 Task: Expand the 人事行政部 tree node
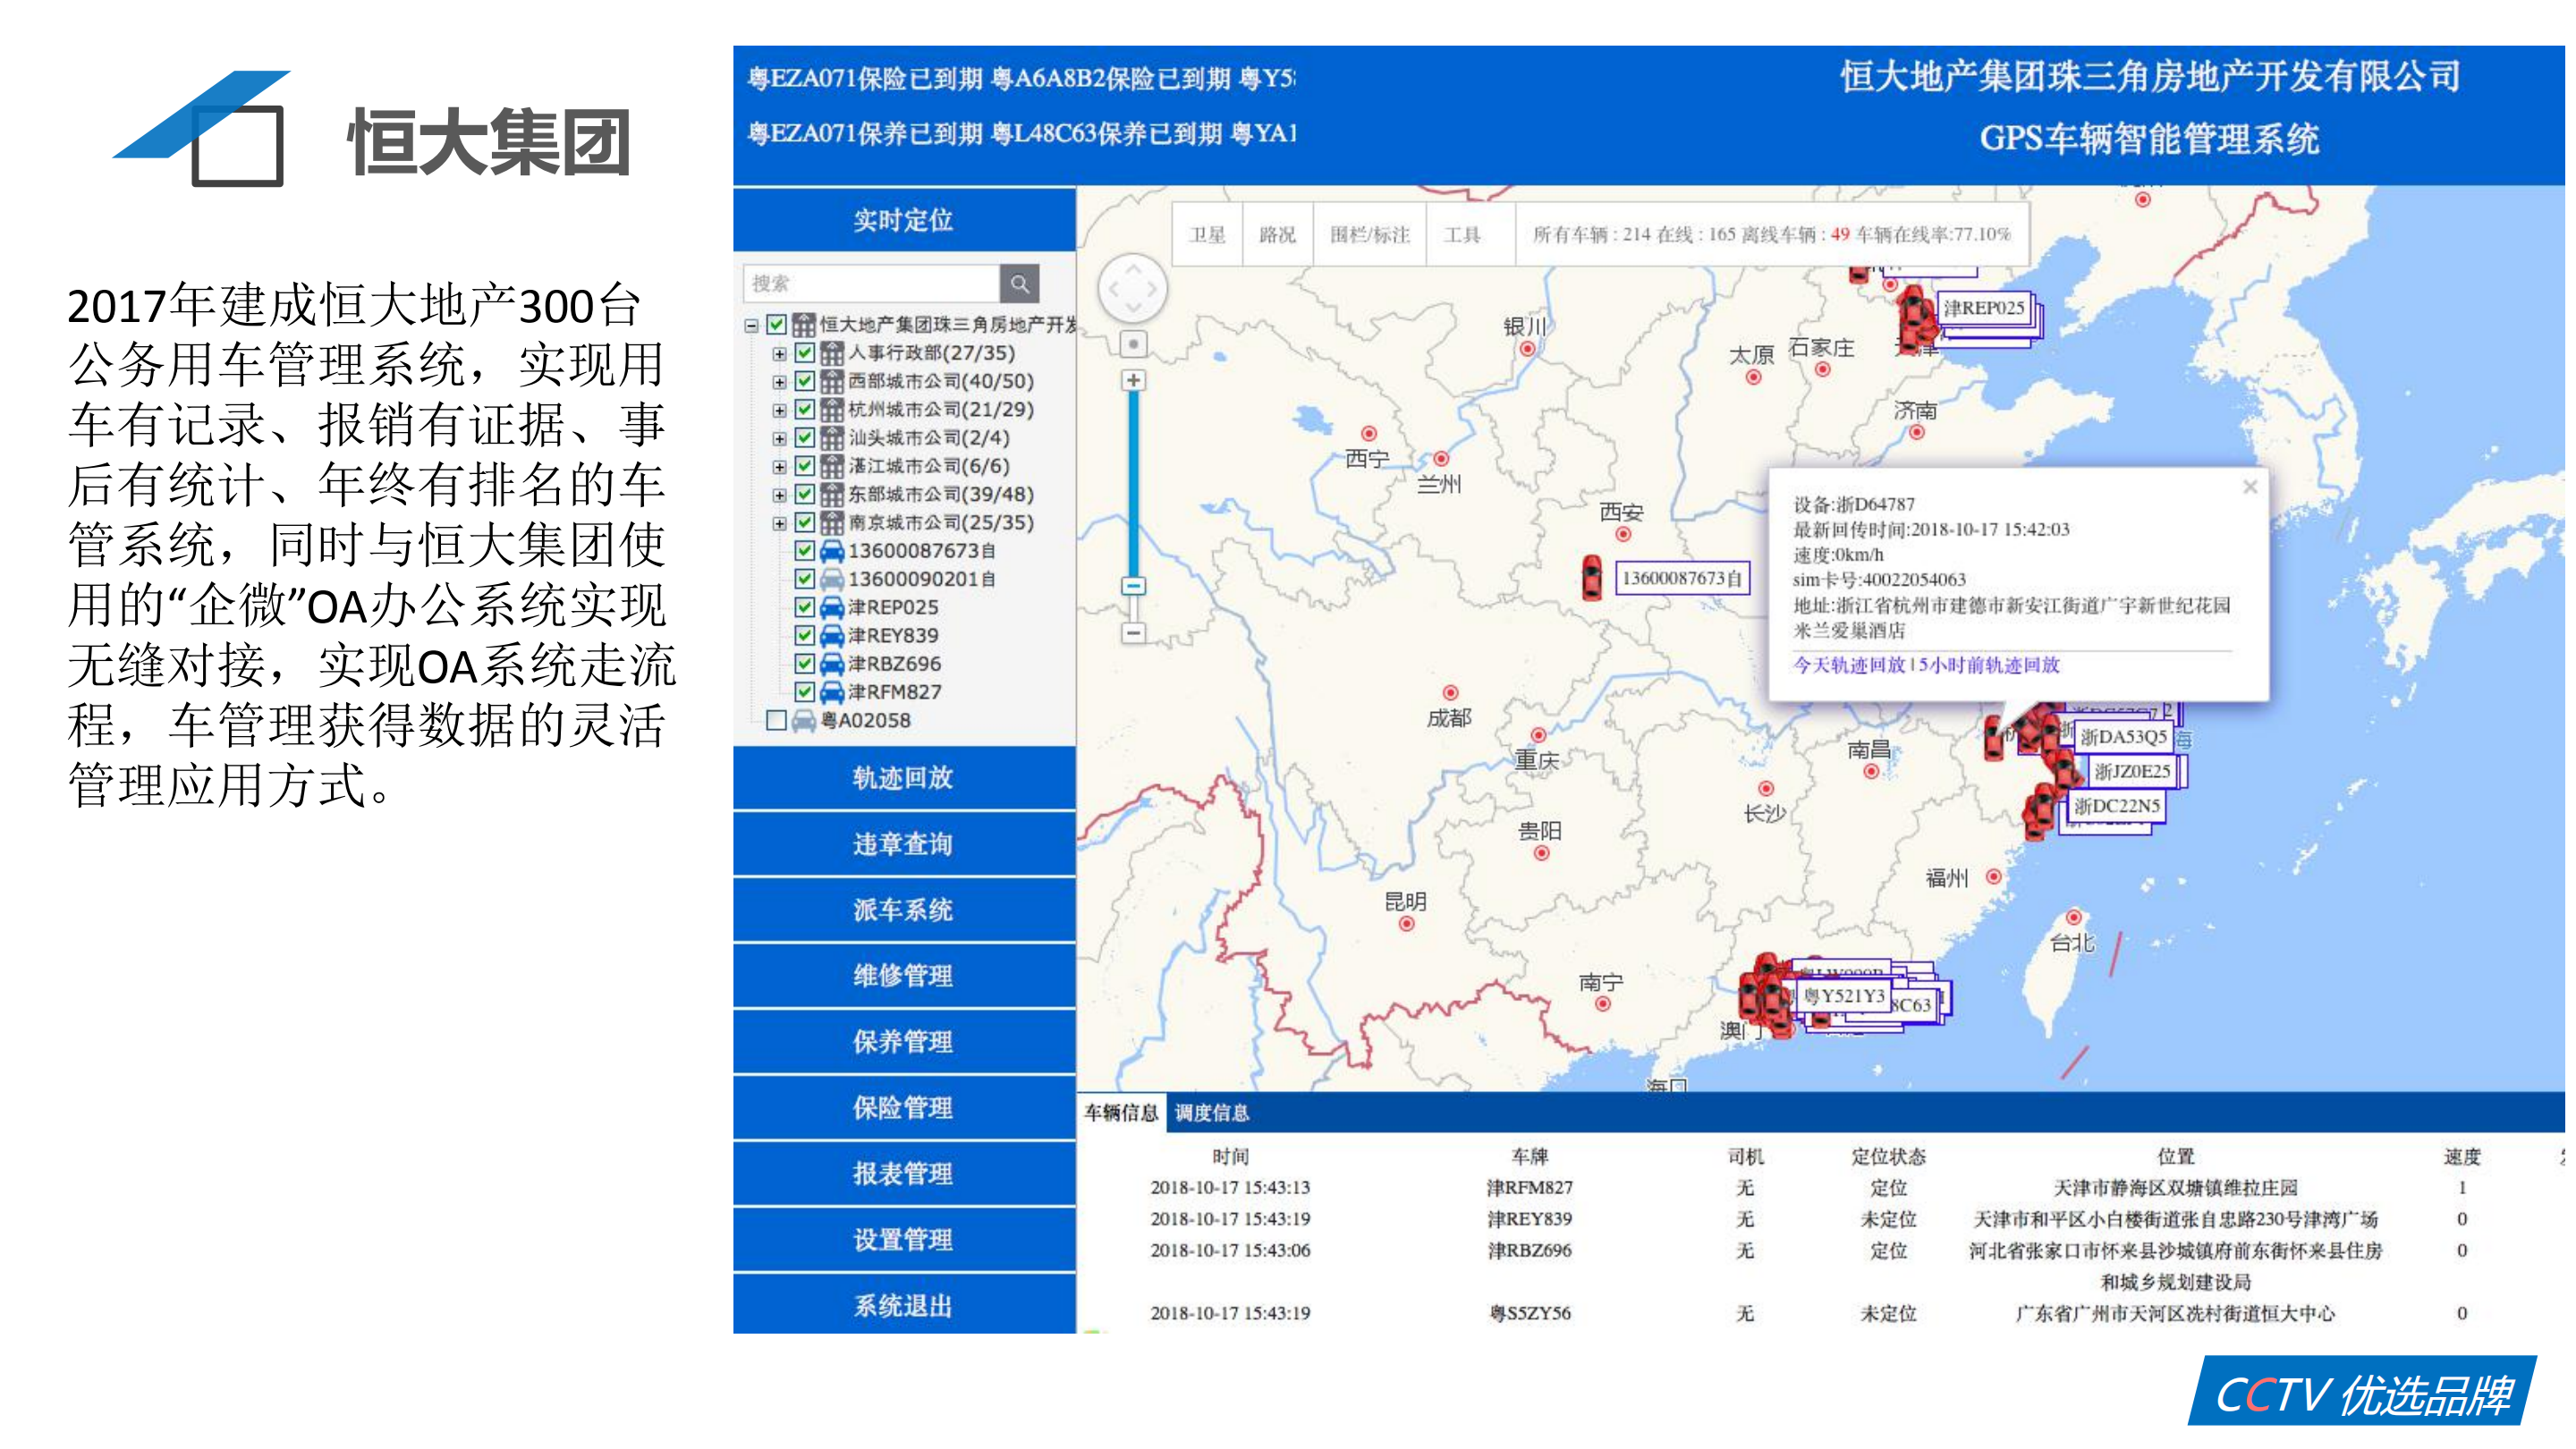[x=779, y=354]
